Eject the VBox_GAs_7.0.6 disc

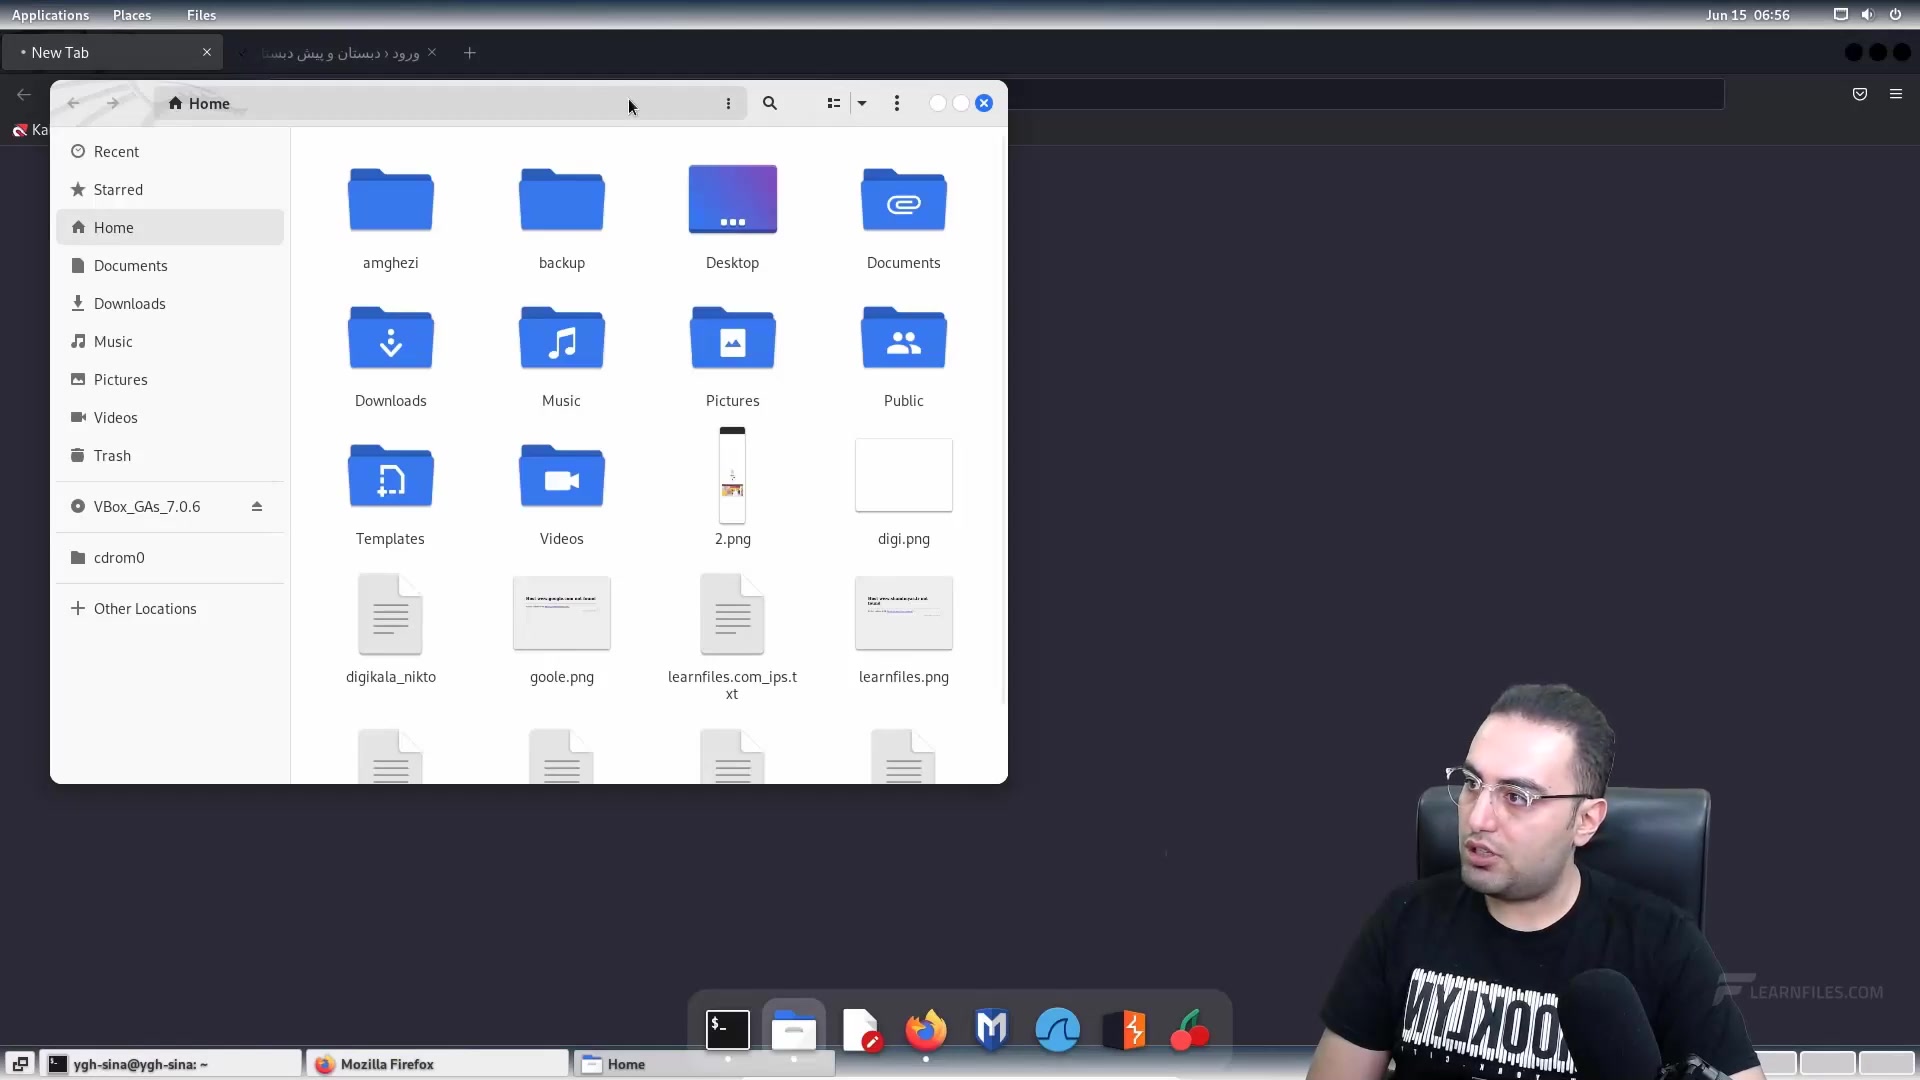257,507
